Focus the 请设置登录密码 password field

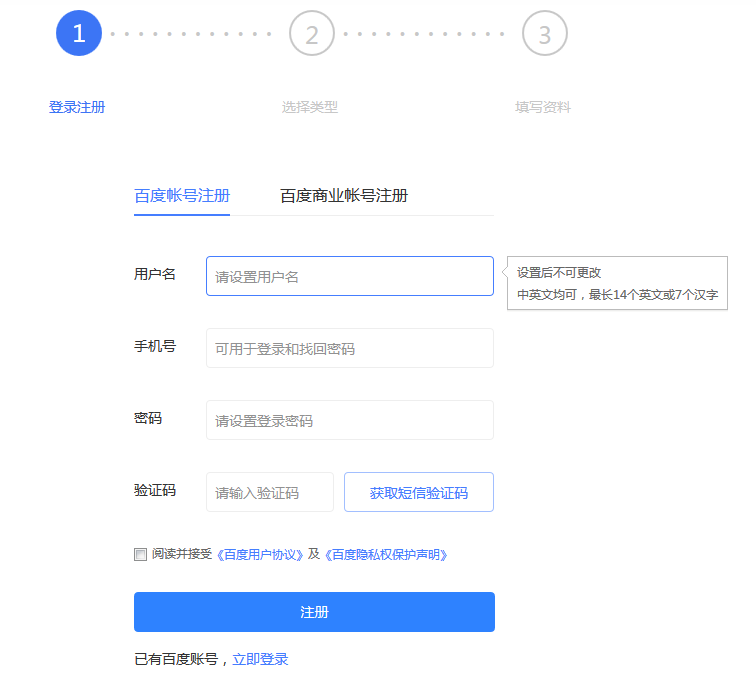(x=349, y=420)
